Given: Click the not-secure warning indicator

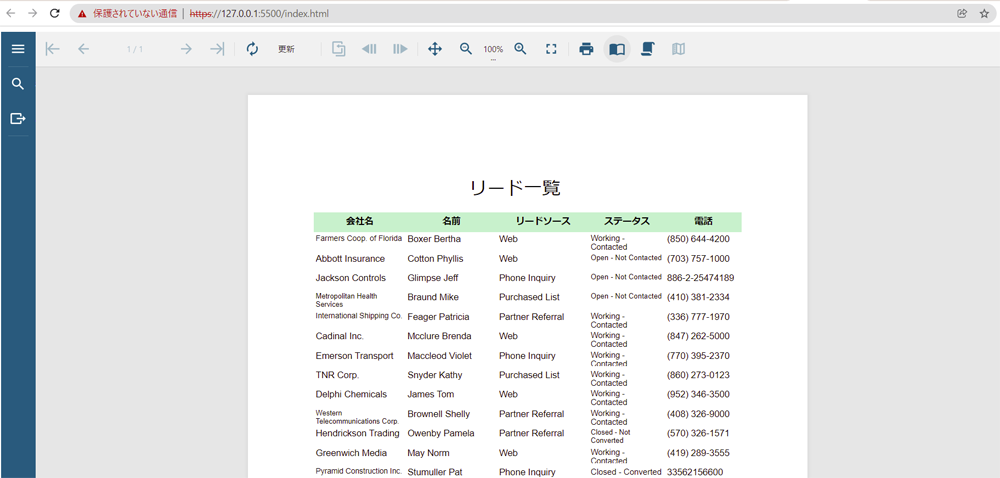Looking at the screenshot, I should pos(127,13).
